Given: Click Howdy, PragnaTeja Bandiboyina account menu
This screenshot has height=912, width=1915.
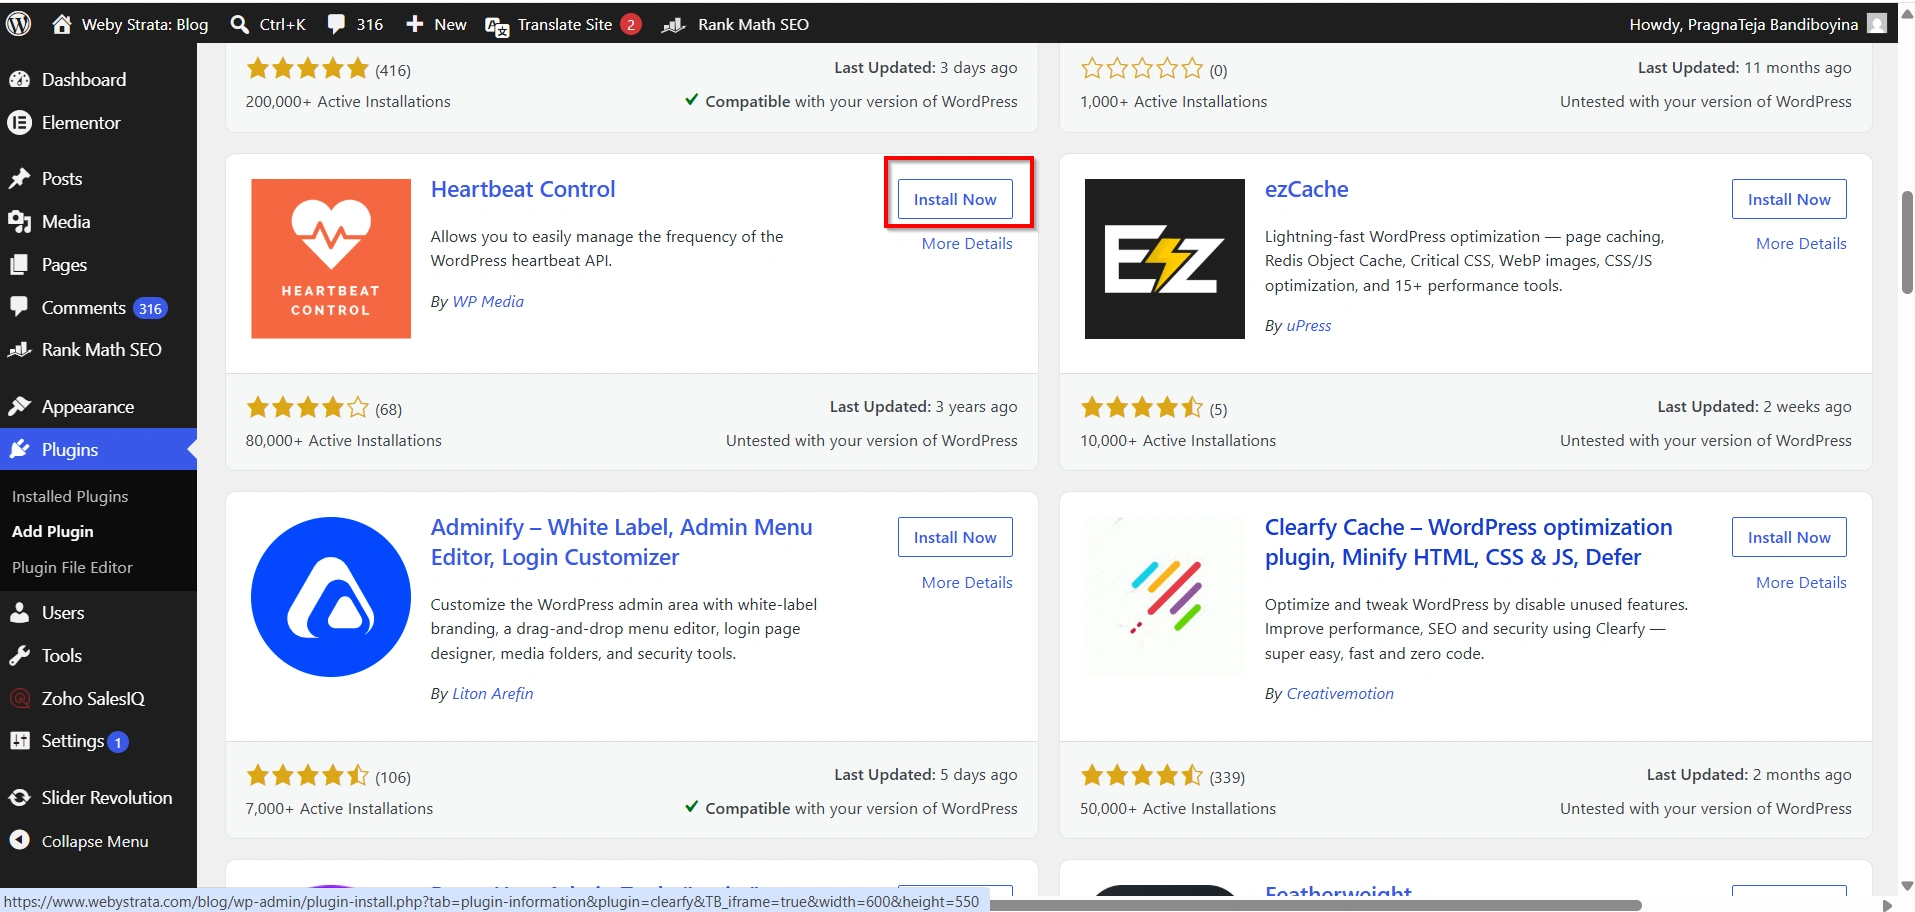Looking at the screenshot, I should point(1757,24).
